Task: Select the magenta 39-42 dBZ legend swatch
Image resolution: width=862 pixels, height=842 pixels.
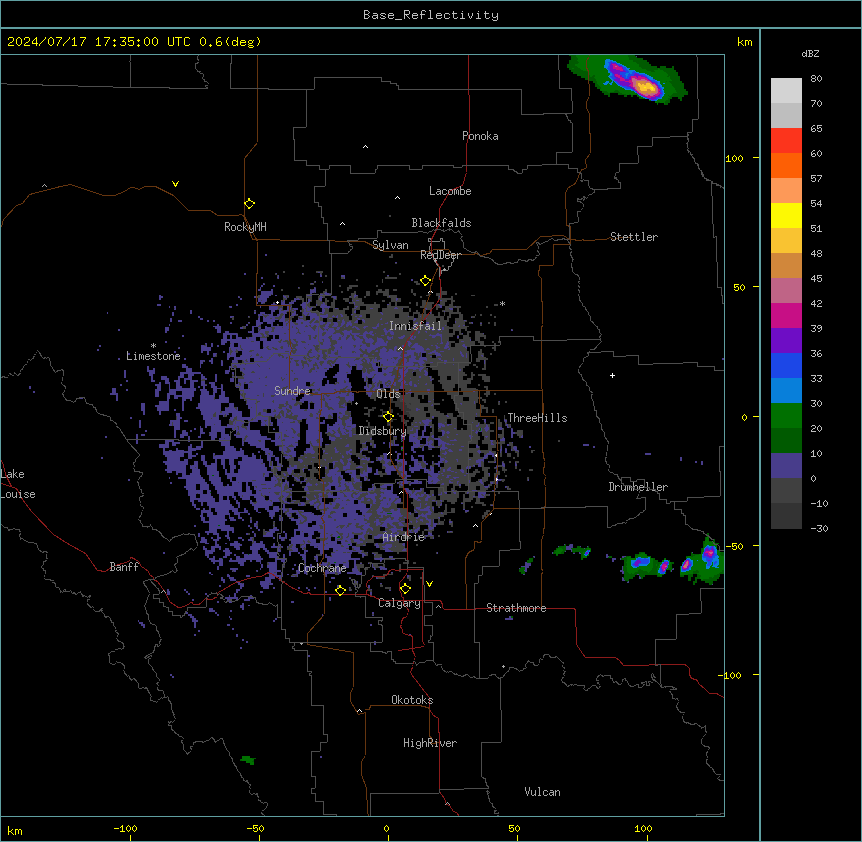Action: 786,315
